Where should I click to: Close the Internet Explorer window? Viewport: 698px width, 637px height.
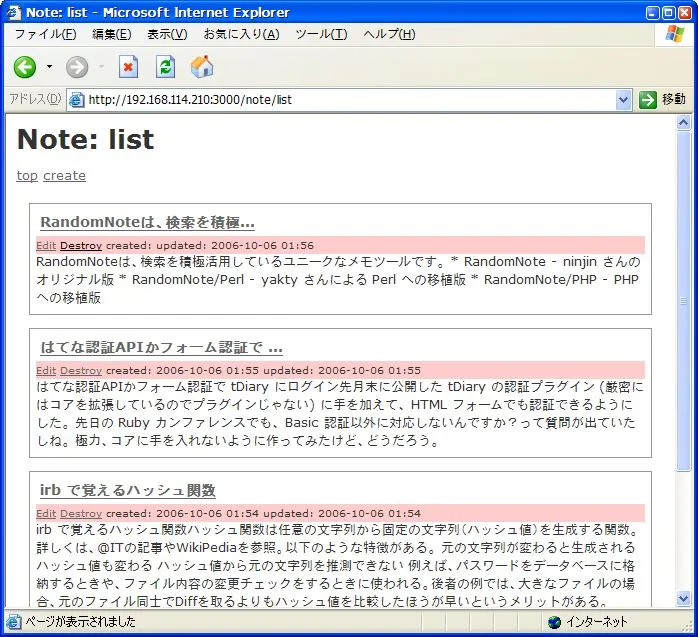(x=685, y=13)
